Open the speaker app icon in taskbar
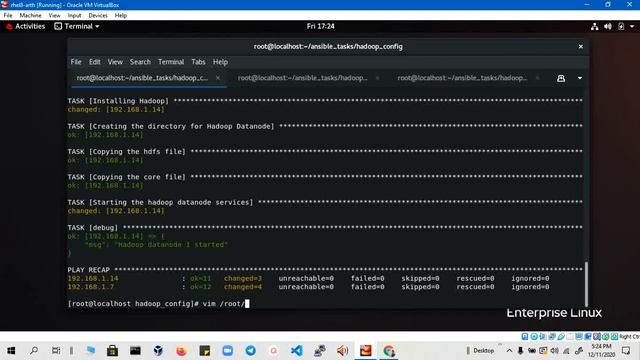Image resolution: width=640 pixels, height=360 pixels. tap(342, 351)
